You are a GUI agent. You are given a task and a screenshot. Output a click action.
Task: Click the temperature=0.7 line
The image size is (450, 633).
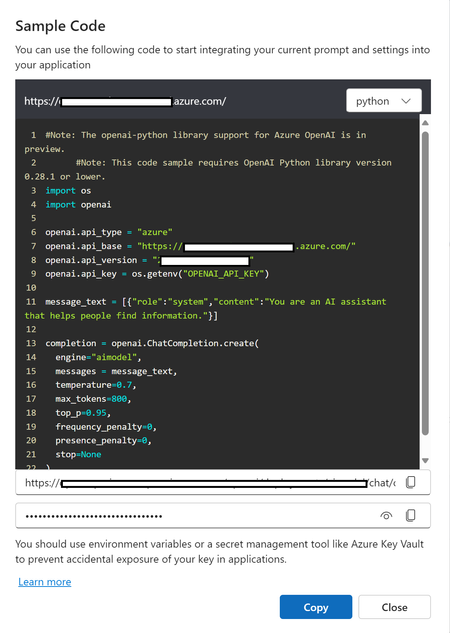pos(96,385)
